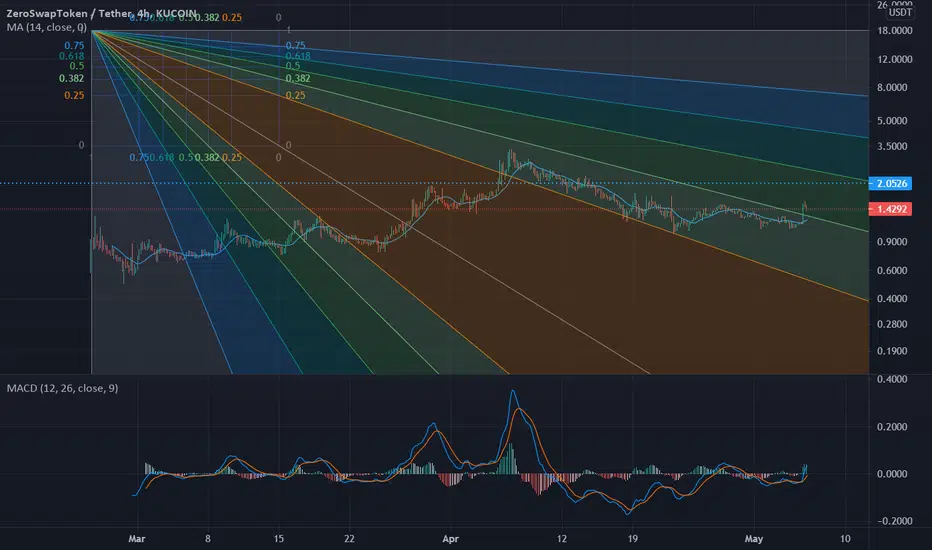Click the blue 2.0526 price label
932x550 pixels.
(x=890, y=183)
